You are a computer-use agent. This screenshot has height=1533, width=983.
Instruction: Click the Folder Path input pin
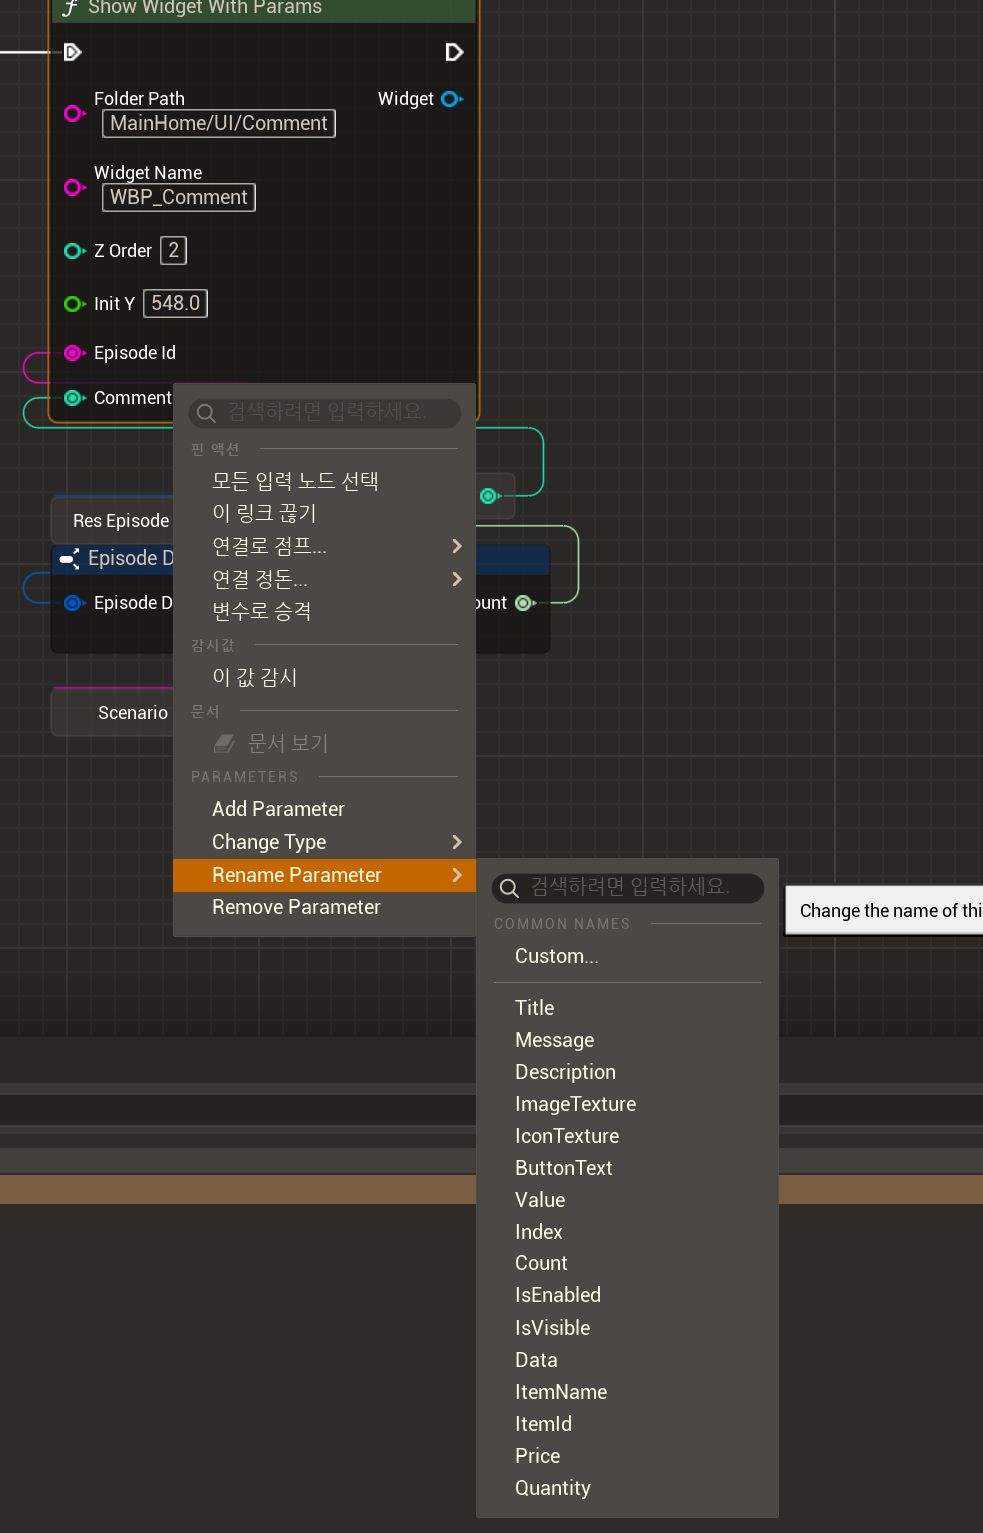click(73, 113)
